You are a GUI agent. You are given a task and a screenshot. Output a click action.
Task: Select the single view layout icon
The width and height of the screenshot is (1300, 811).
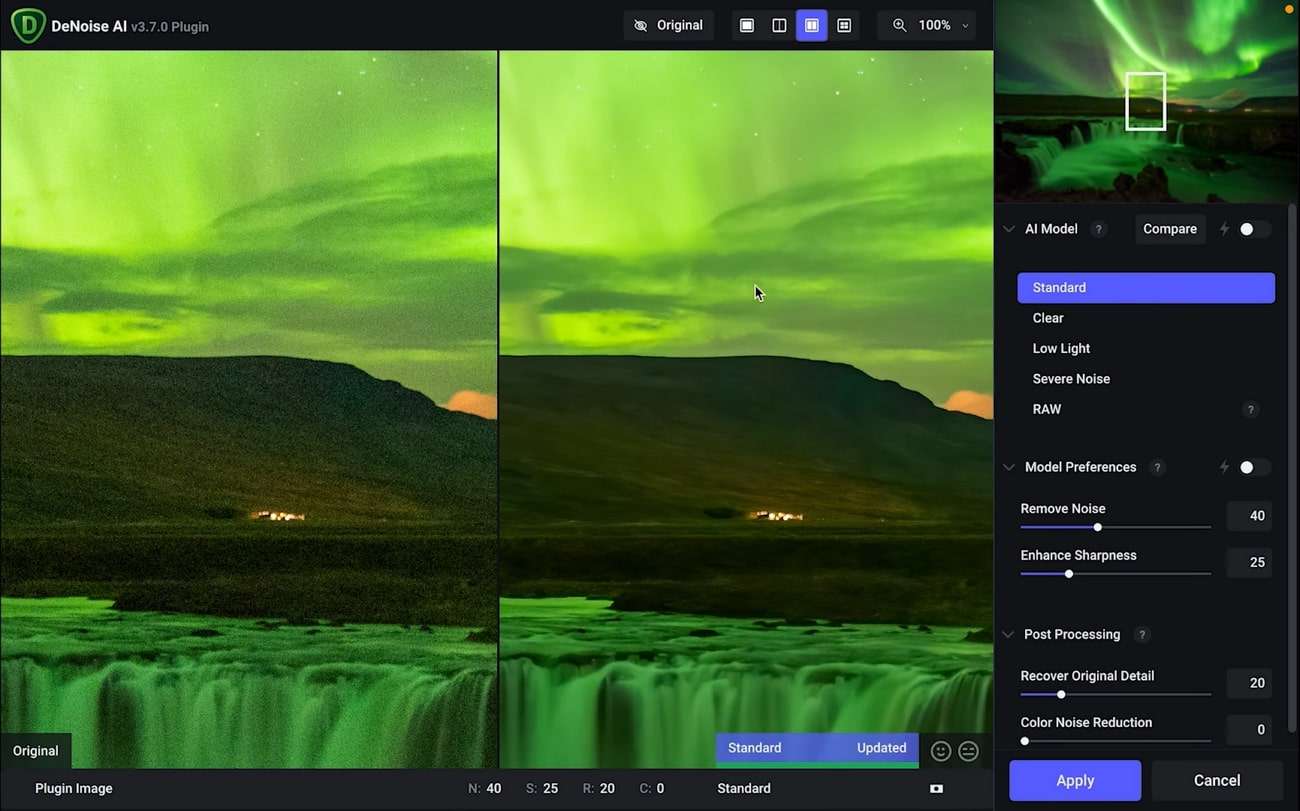[746, 25]
